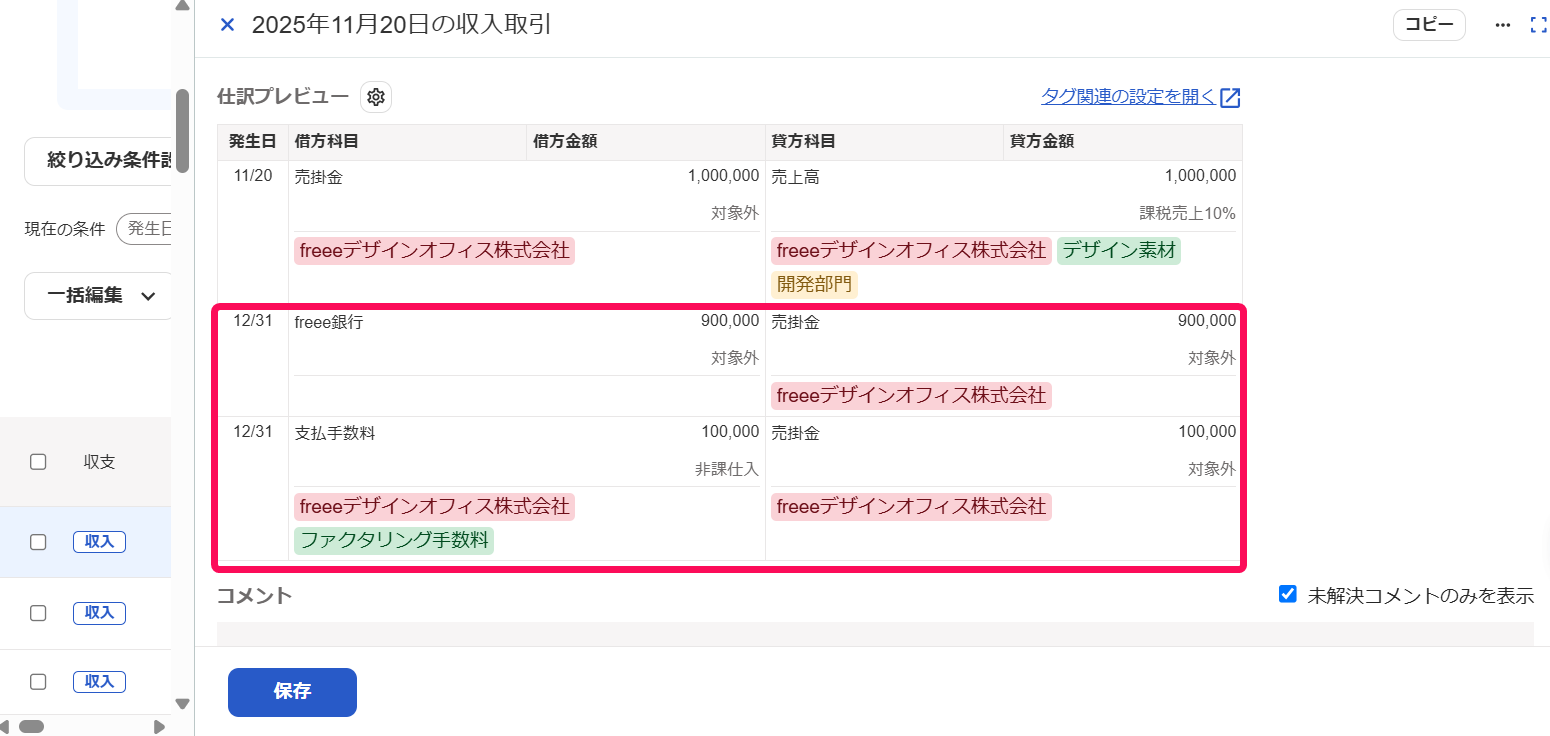This screenshot has width=1550, height=736.
Task: Click the ファクタリング手数料 tag
Action: [394, 541]
